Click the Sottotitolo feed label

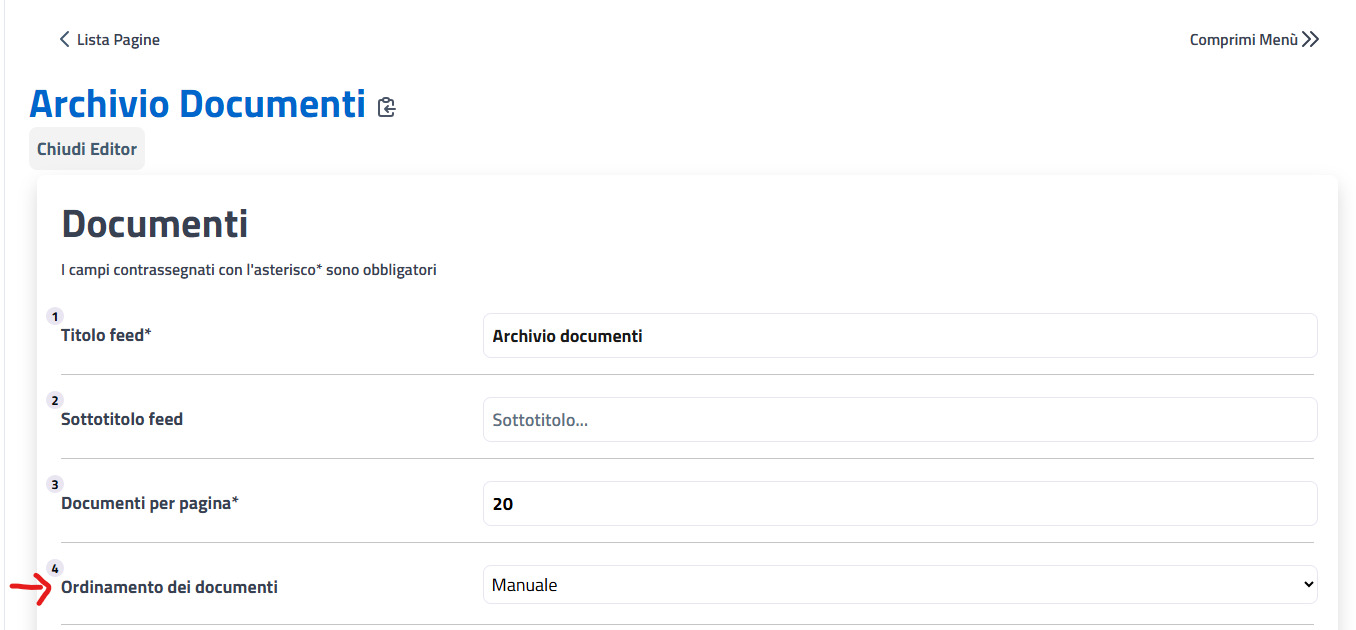(122, 419)
